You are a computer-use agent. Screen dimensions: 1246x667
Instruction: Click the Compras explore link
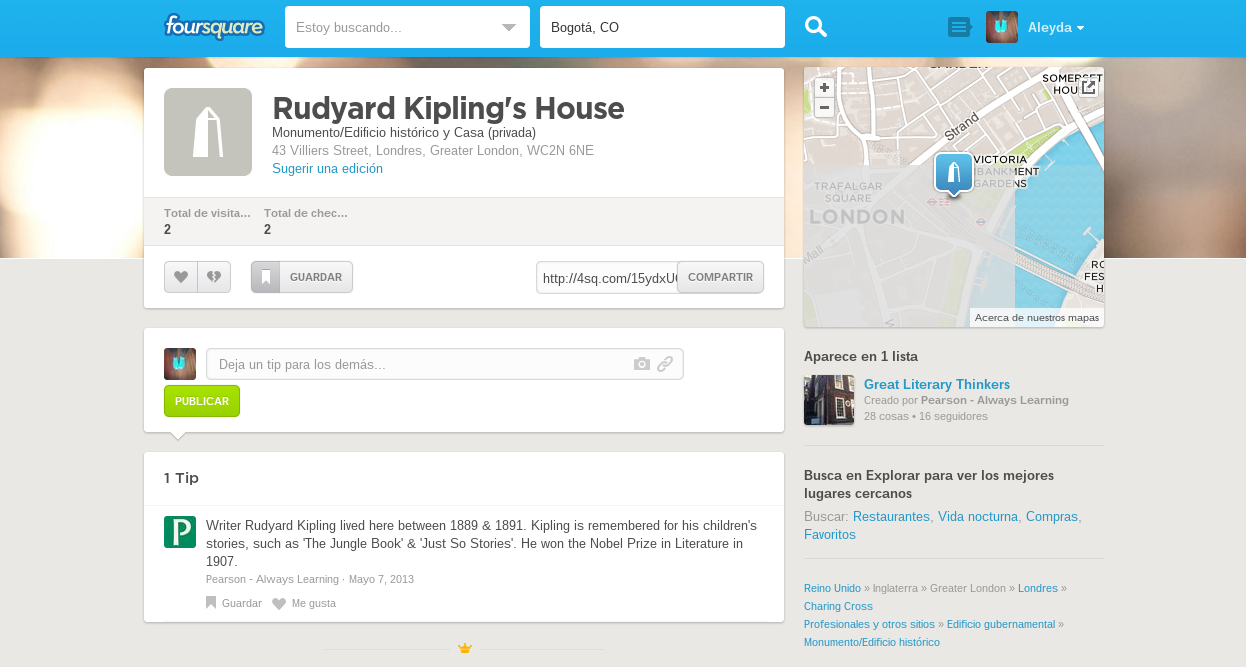1052,517
